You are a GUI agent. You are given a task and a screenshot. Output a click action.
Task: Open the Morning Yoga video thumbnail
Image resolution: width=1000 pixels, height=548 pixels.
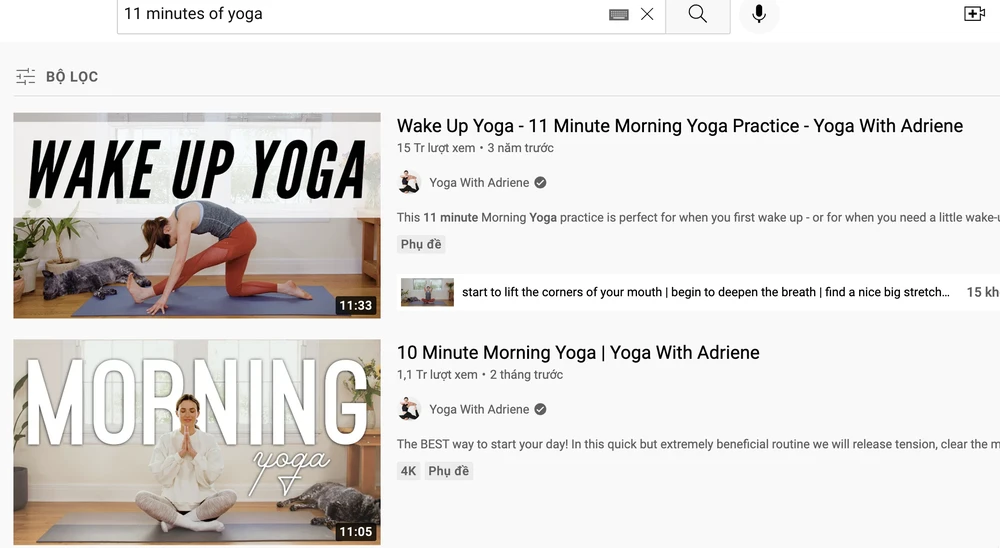tap(197, 442)
